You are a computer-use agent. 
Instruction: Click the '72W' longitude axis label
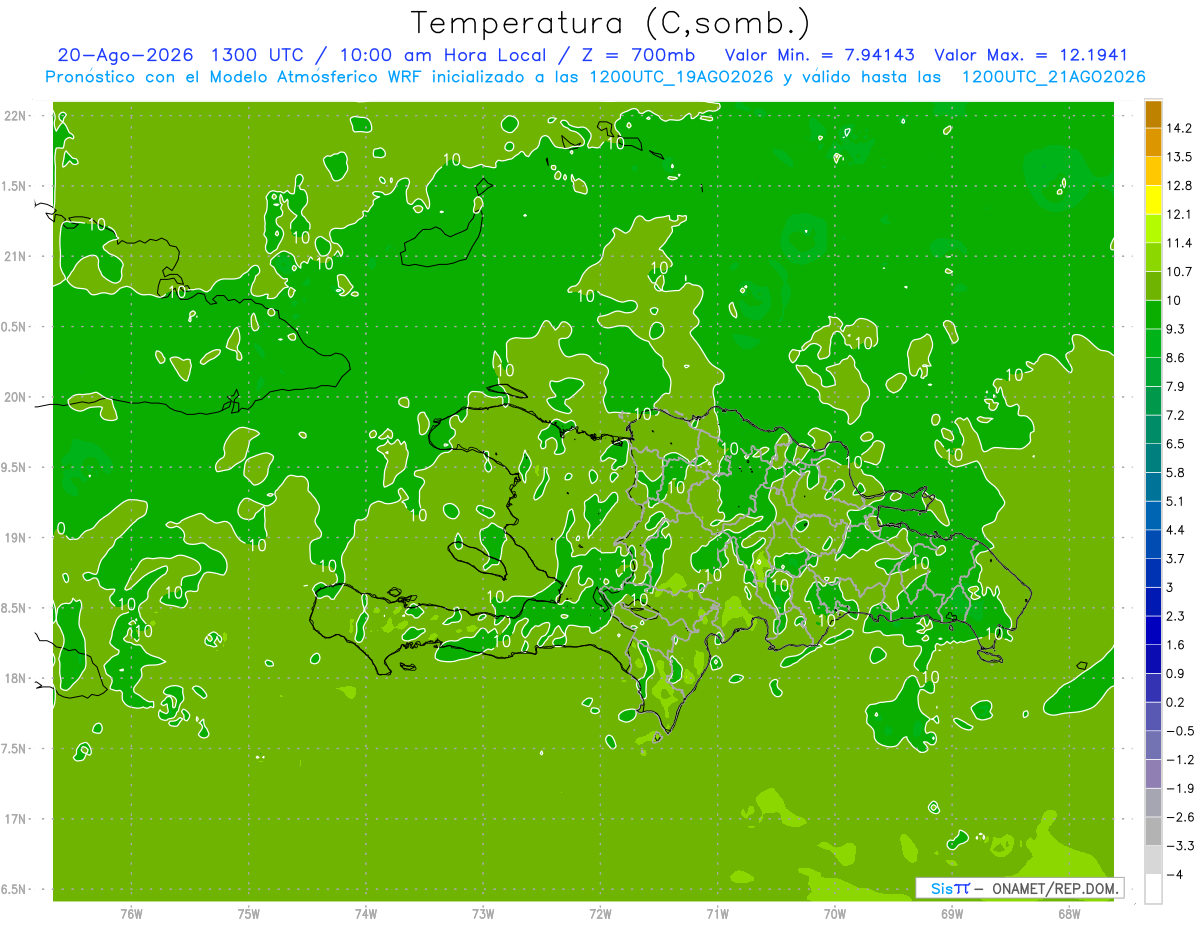pos(600,915)
